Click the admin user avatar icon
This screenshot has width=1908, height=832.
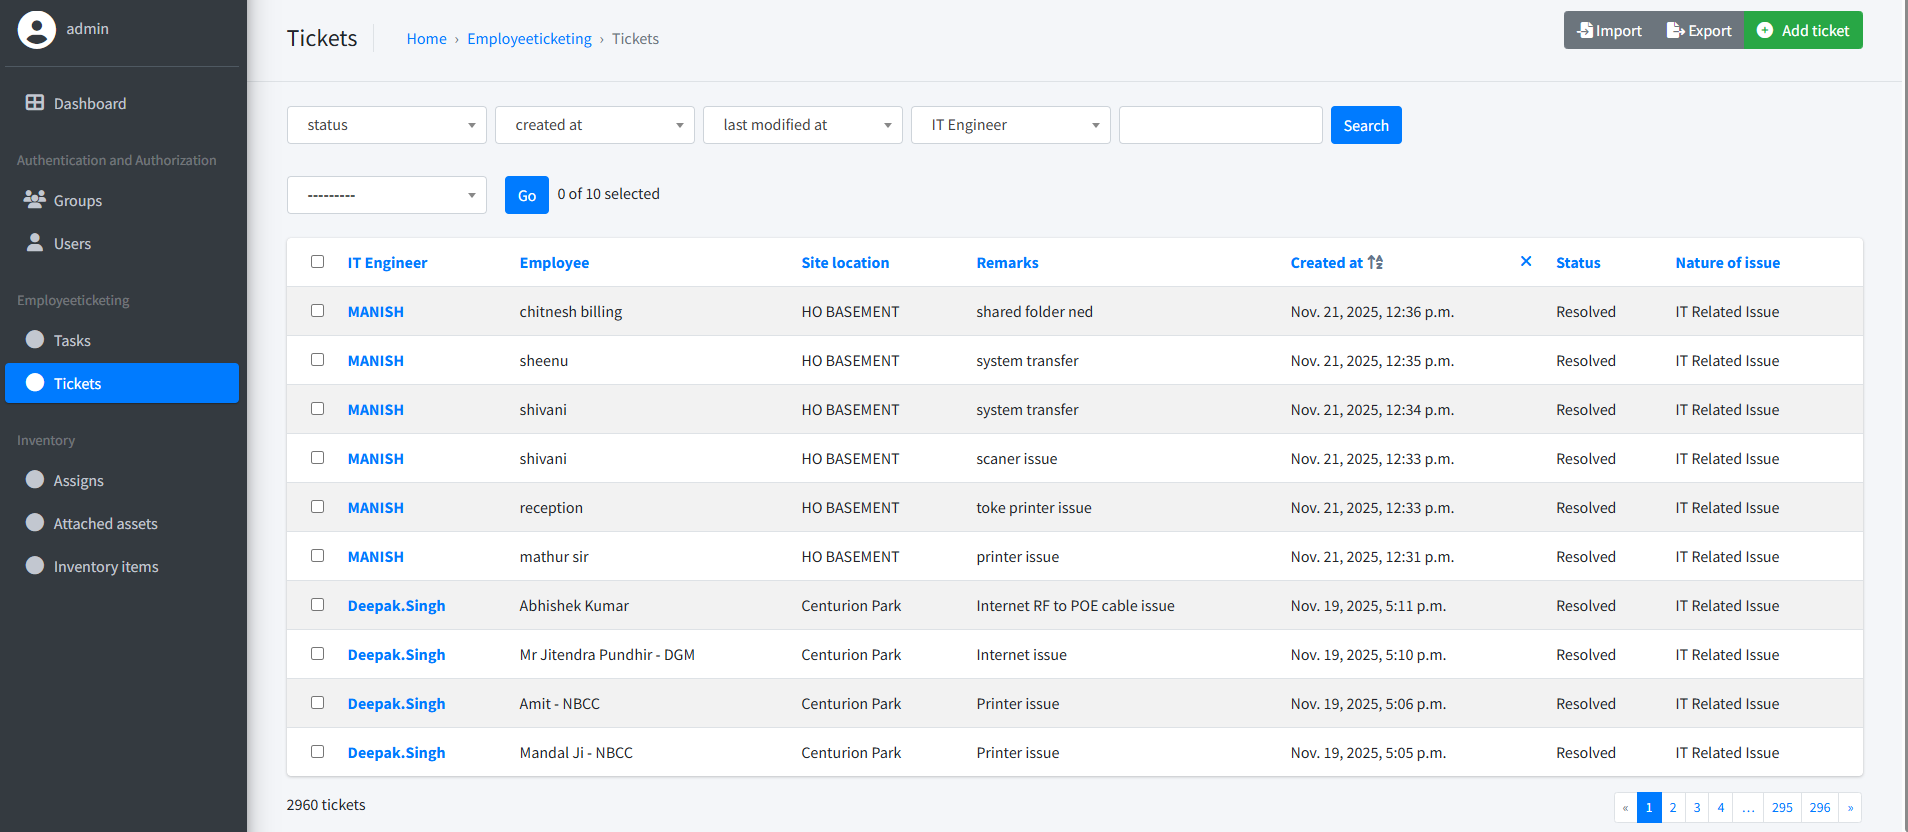[x=37, y=30]
